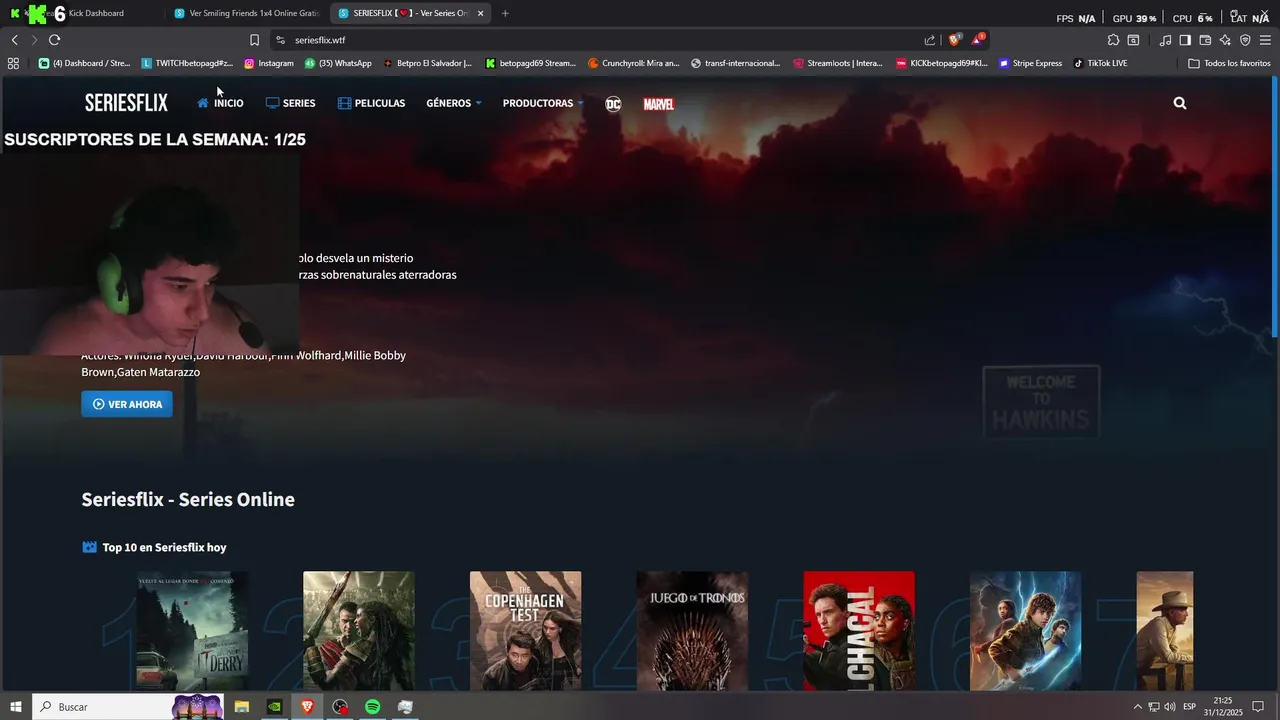Go back with the browser back arrow
Screen dimensions: 1280x720
pos(14,40)
